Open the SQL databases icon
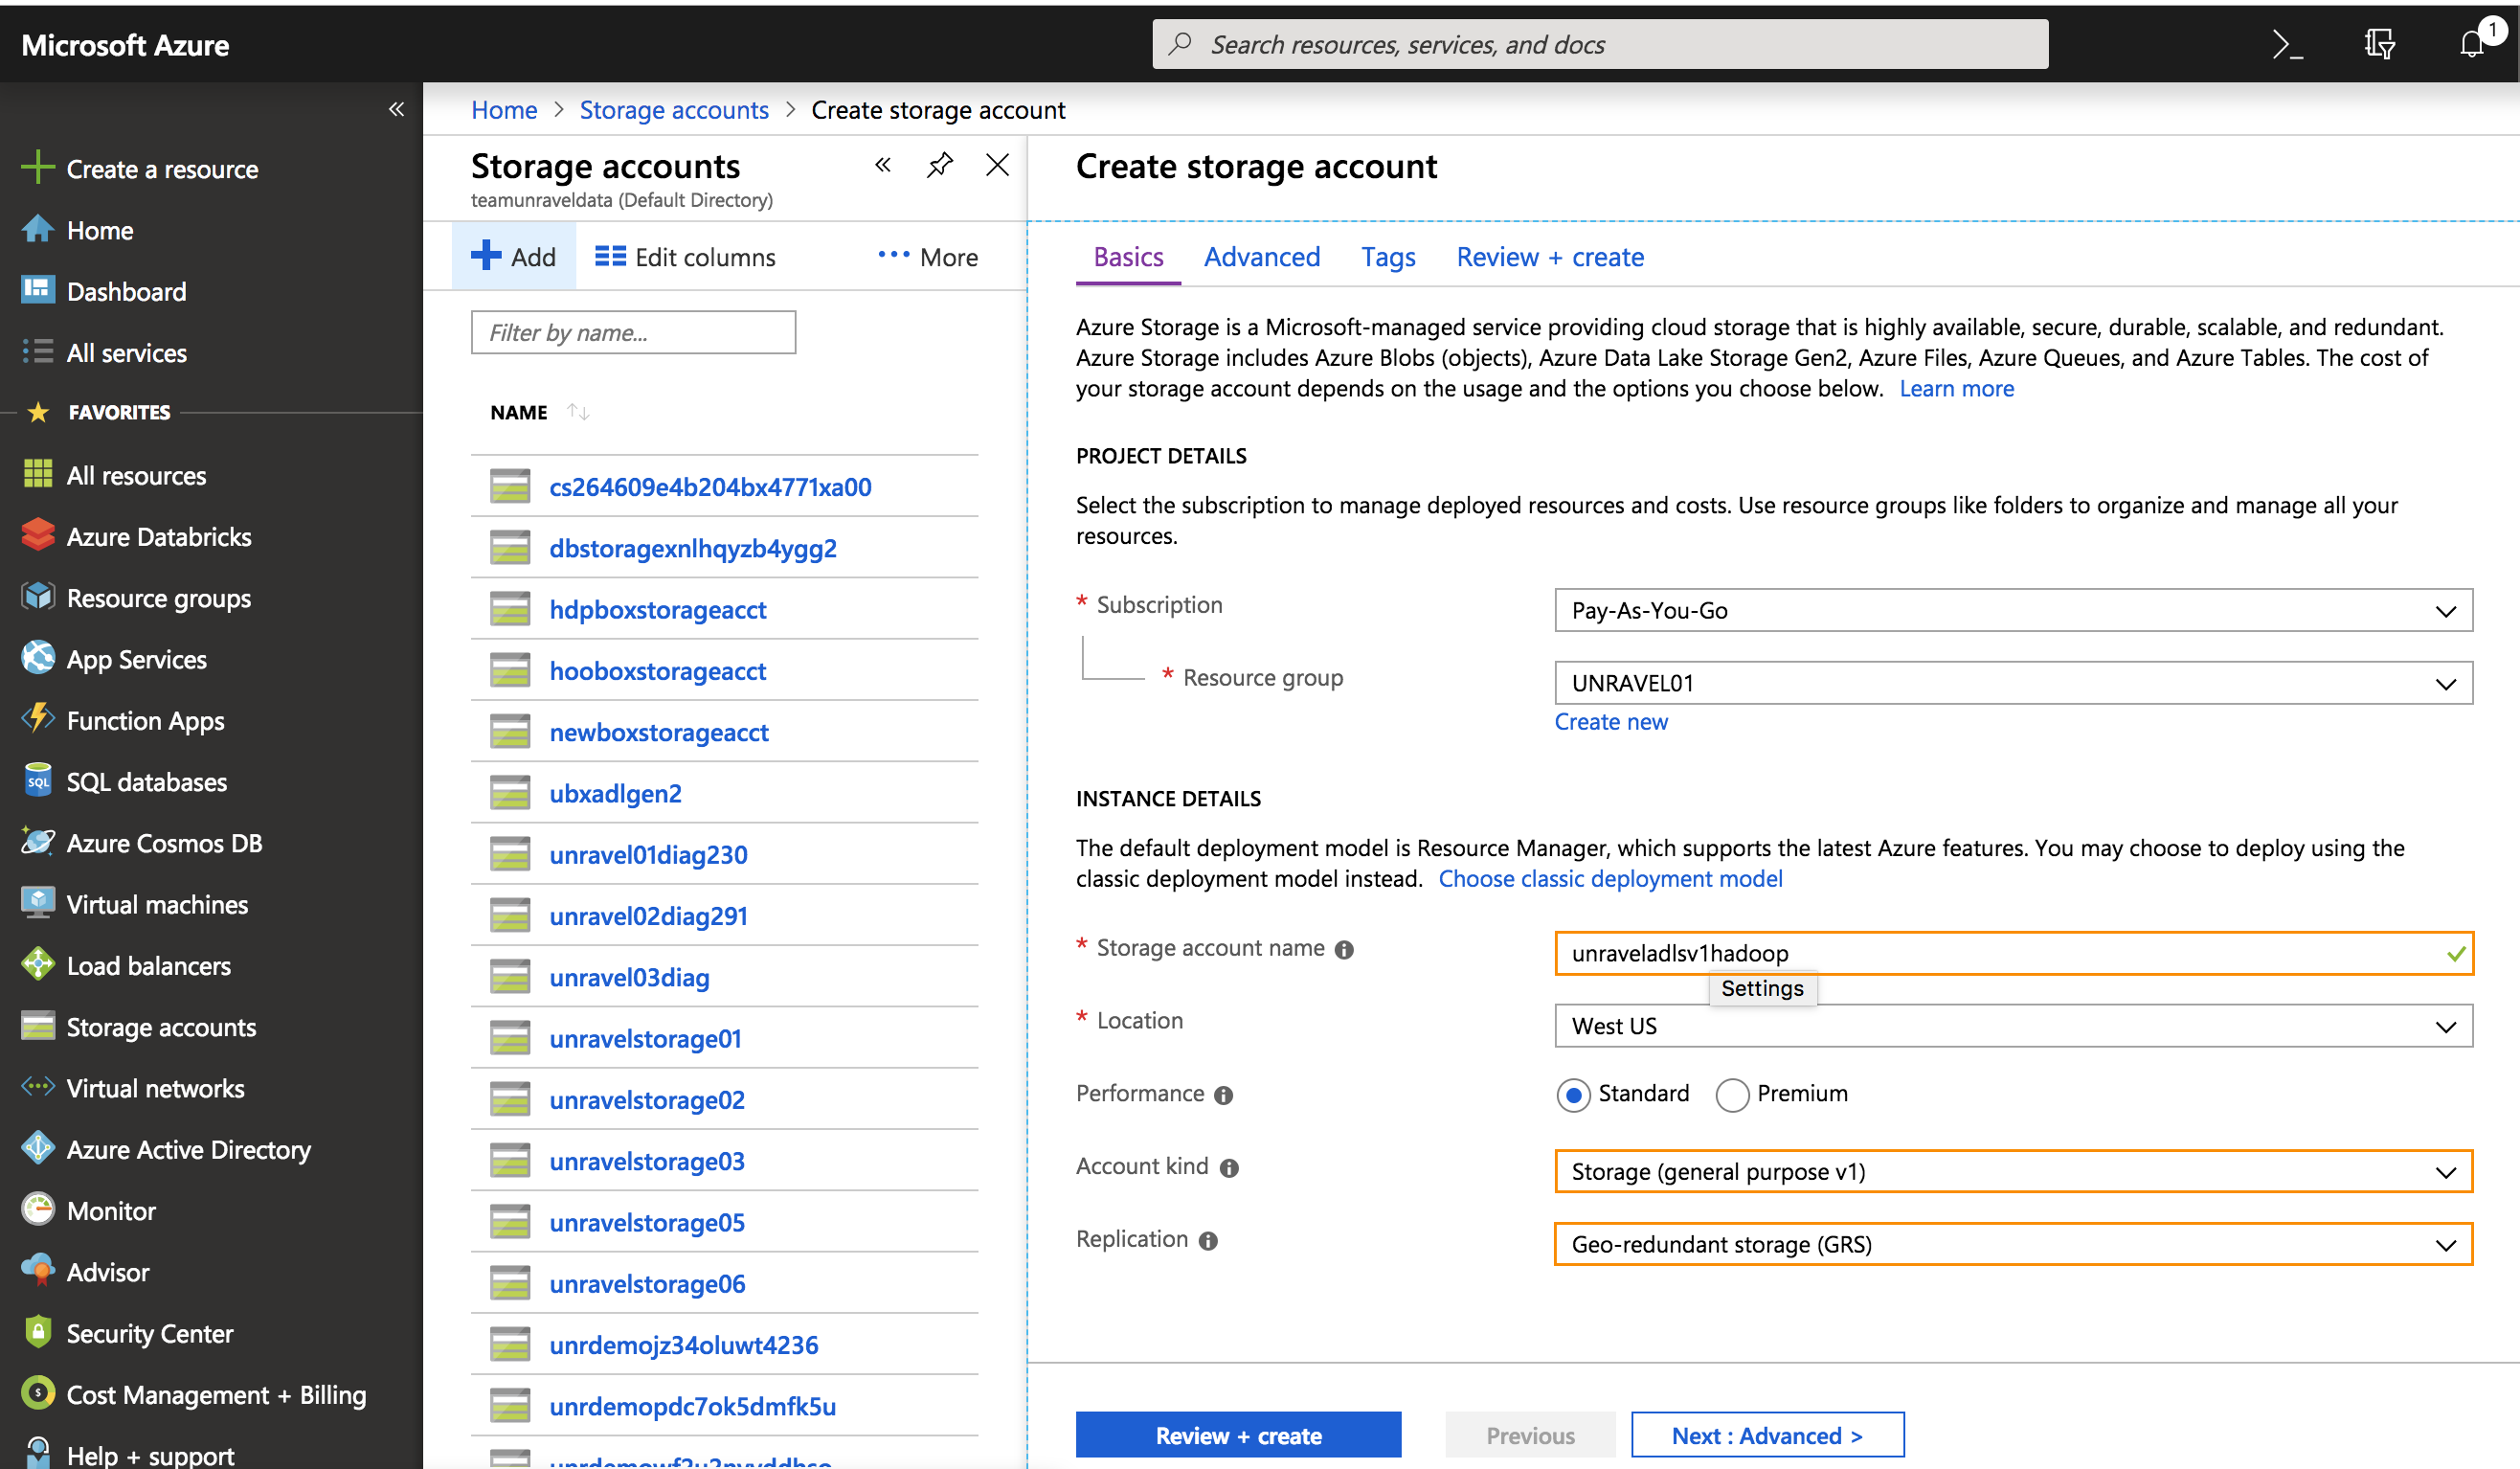 click(x=37, y=781)
